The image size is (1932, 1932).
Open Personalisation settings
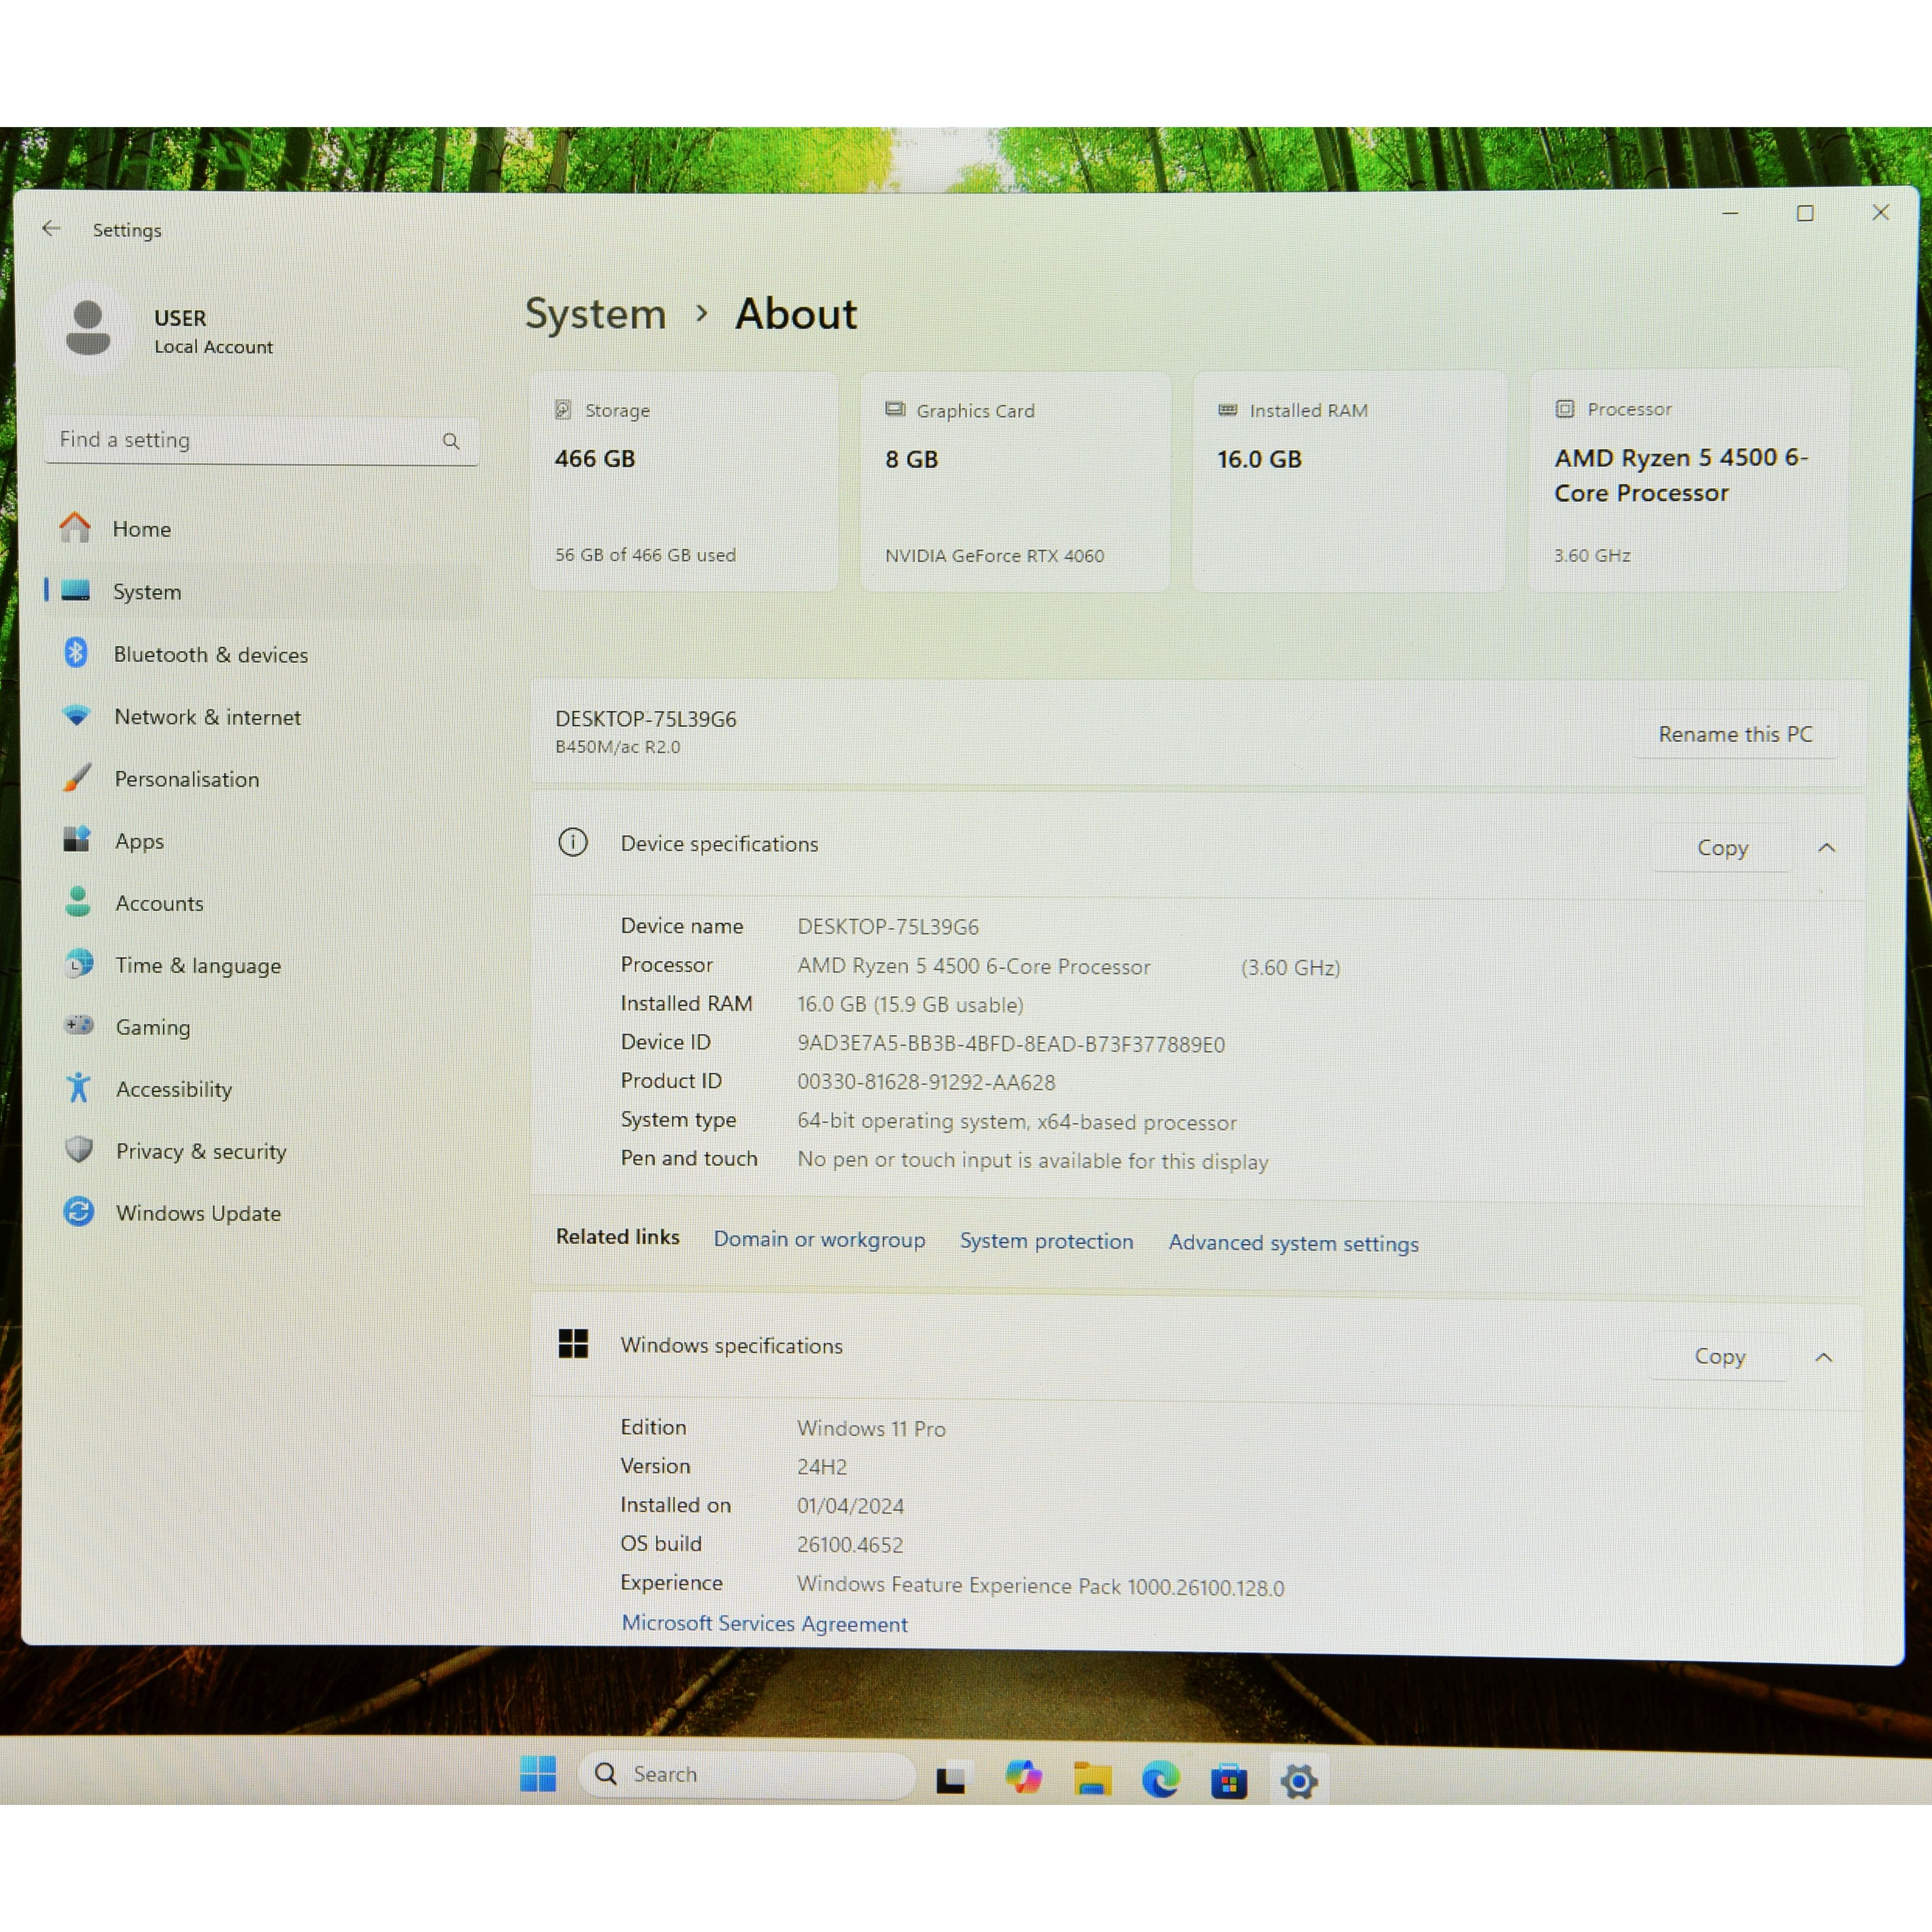click(263, 779)
